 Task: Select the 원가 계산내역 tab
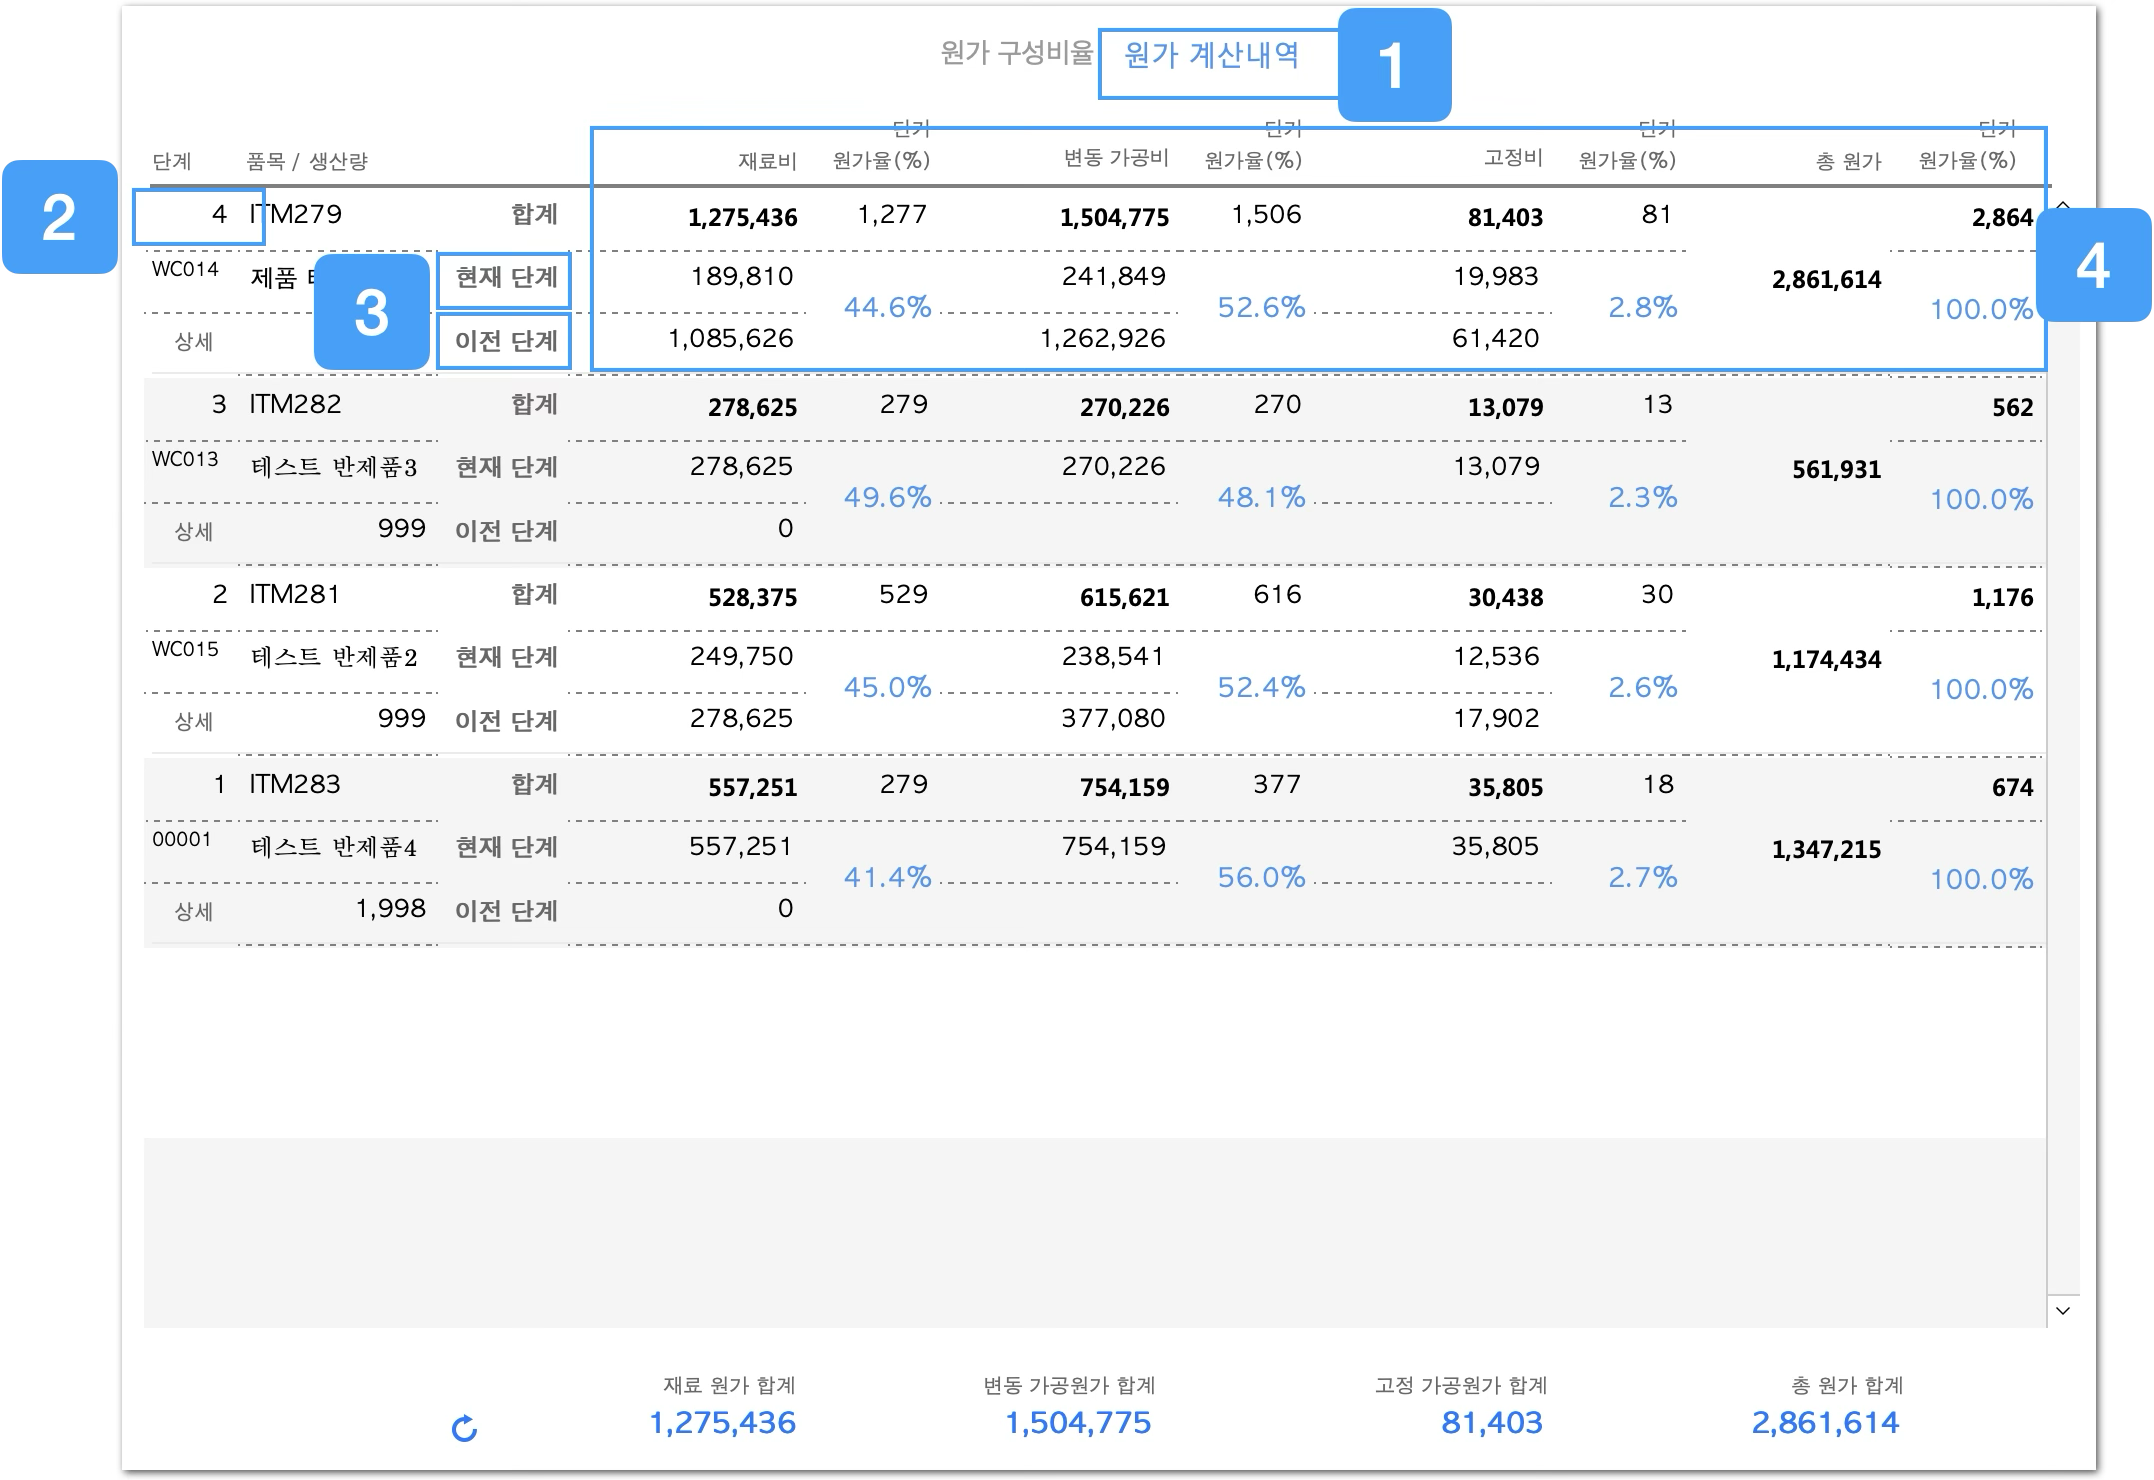pyautogui.click(x=1211, y=56)
